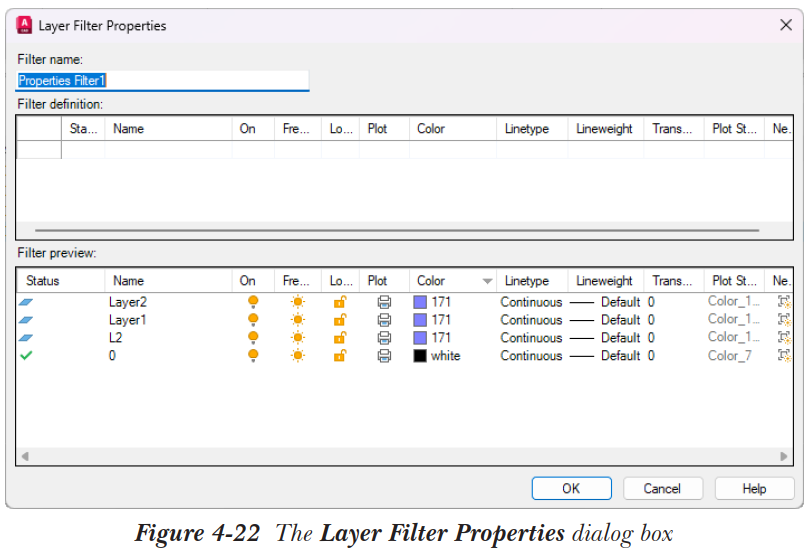Click the New VP Freeze icon for L2
The height and width of the screenshot is (560, 808).
(x=784, y=338)
